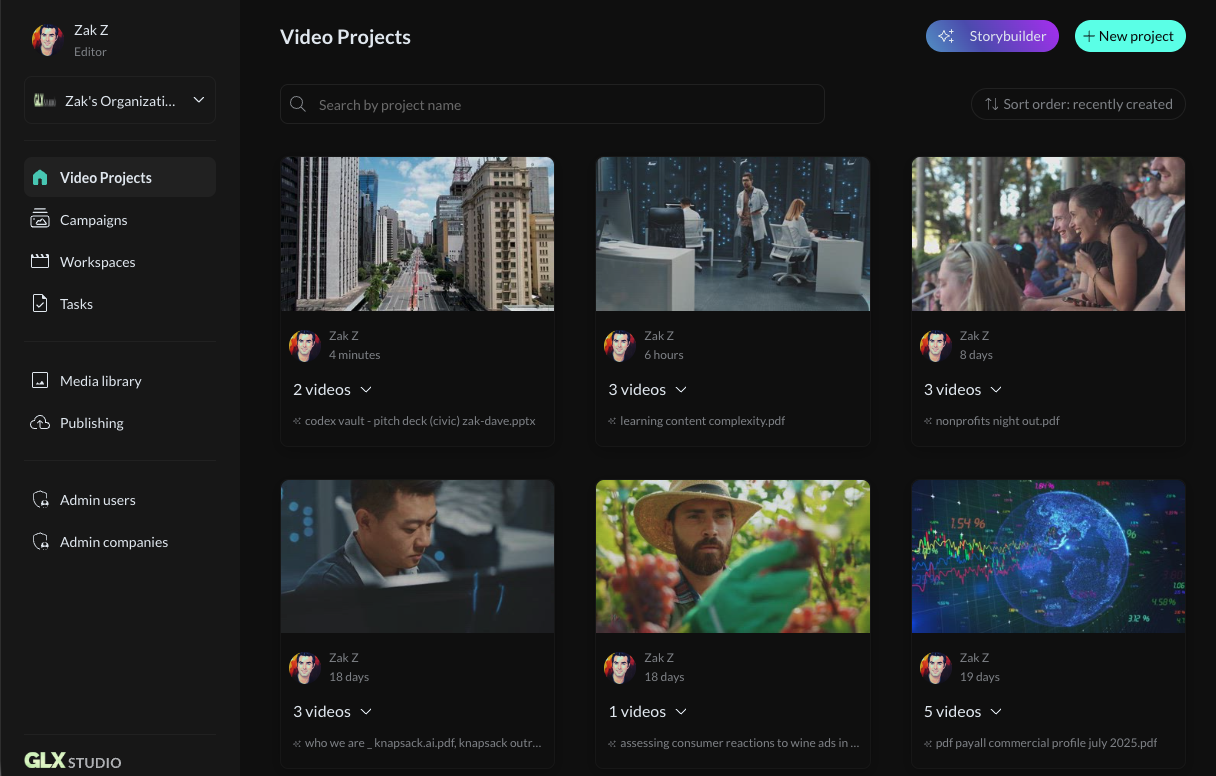Create a New project
The width and height of the screenshot is (1216, 776).
click(x=1130, y=36)
